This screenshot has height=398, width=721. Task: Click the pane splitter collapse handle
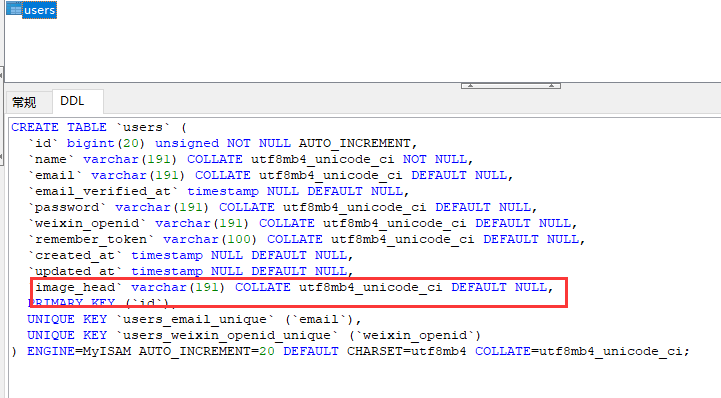pos(510,85)
